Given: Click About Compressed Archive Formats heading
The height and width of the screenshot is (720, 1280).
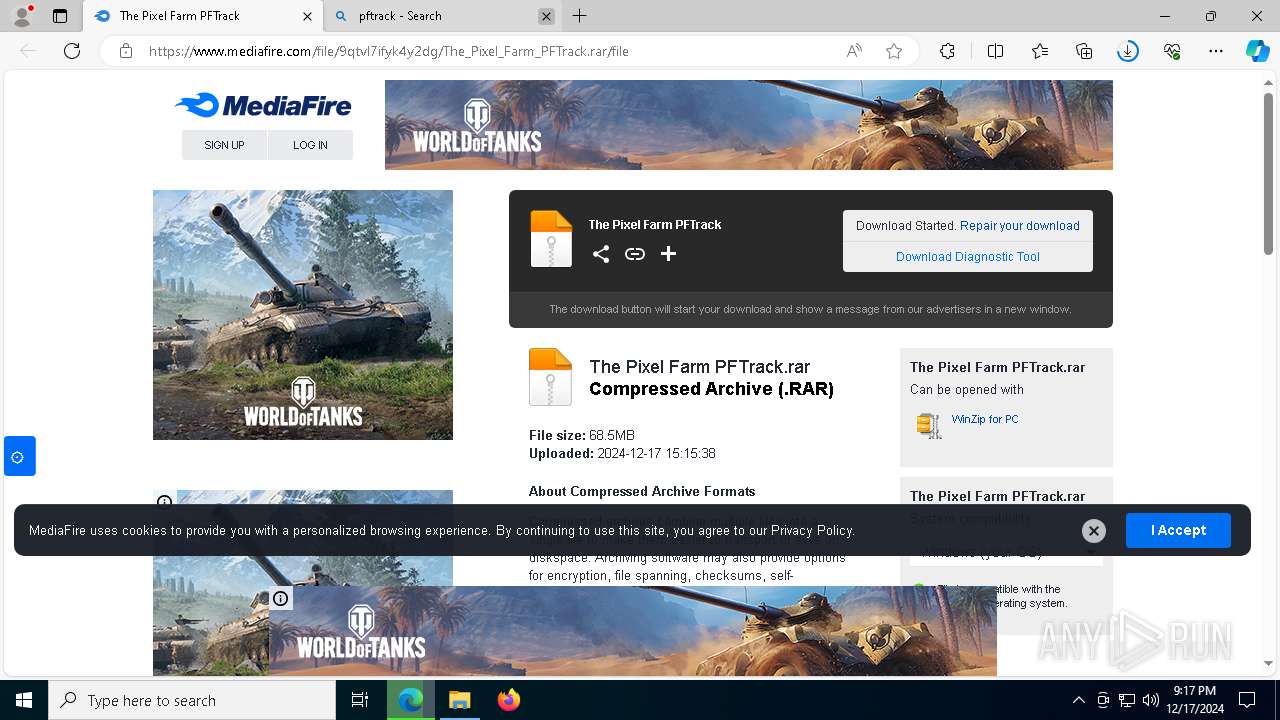Looking at the screenshot, I should coord(642,491).
